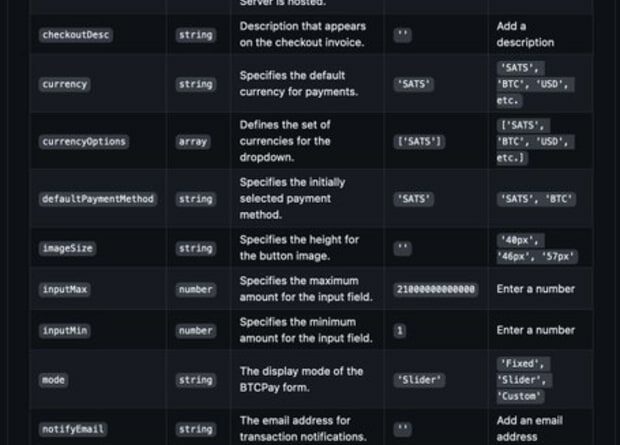Click the imageSize property name
The image size is (620, 445).
(67, 248)
